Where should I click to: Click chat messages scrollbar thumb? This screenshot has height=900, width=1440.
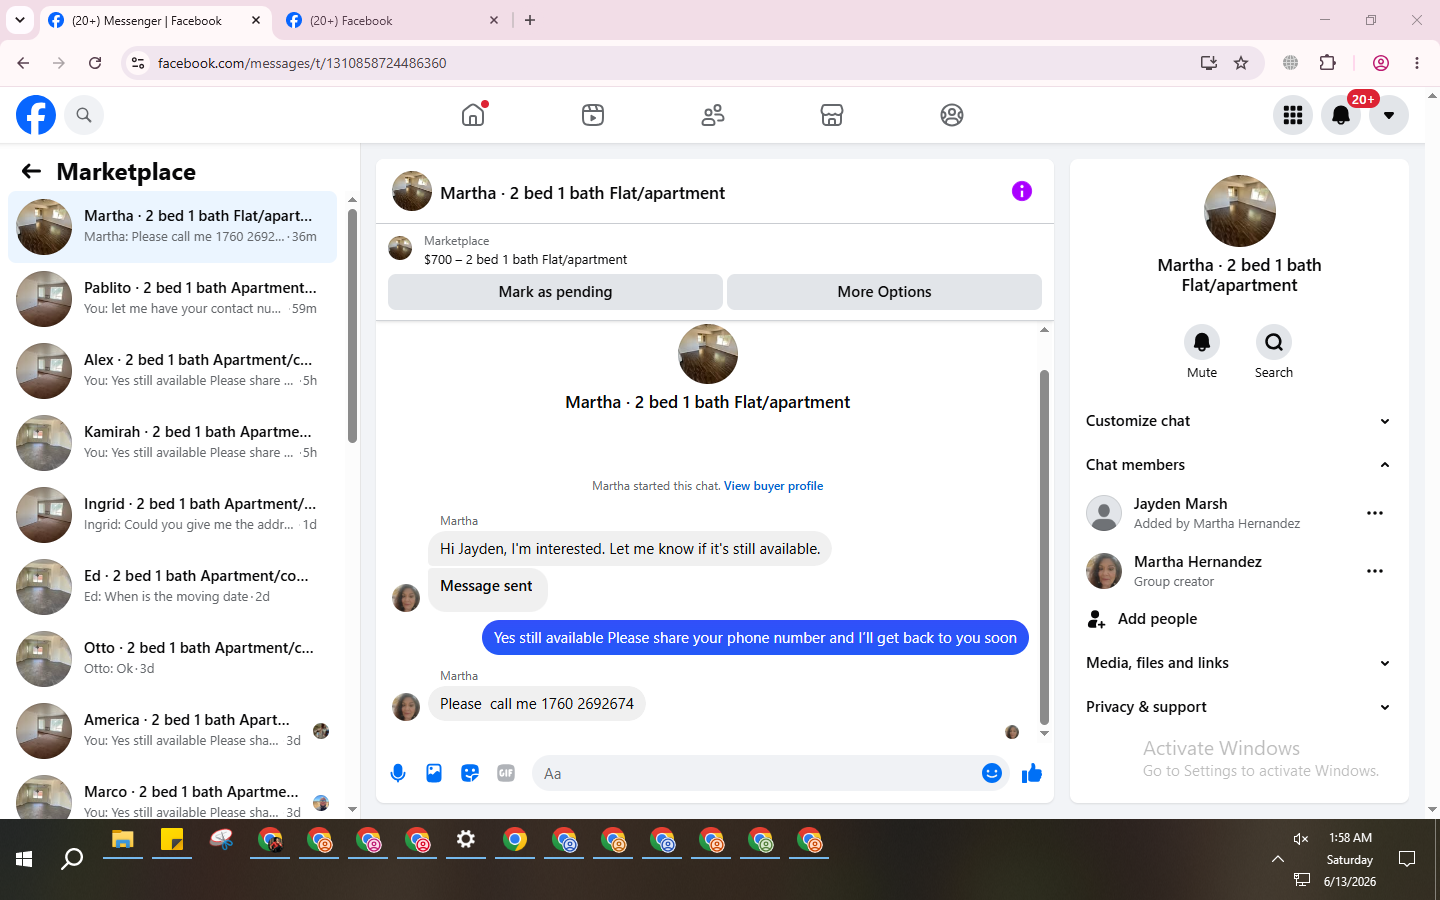pyautogui.click(x=1044, y=547)
